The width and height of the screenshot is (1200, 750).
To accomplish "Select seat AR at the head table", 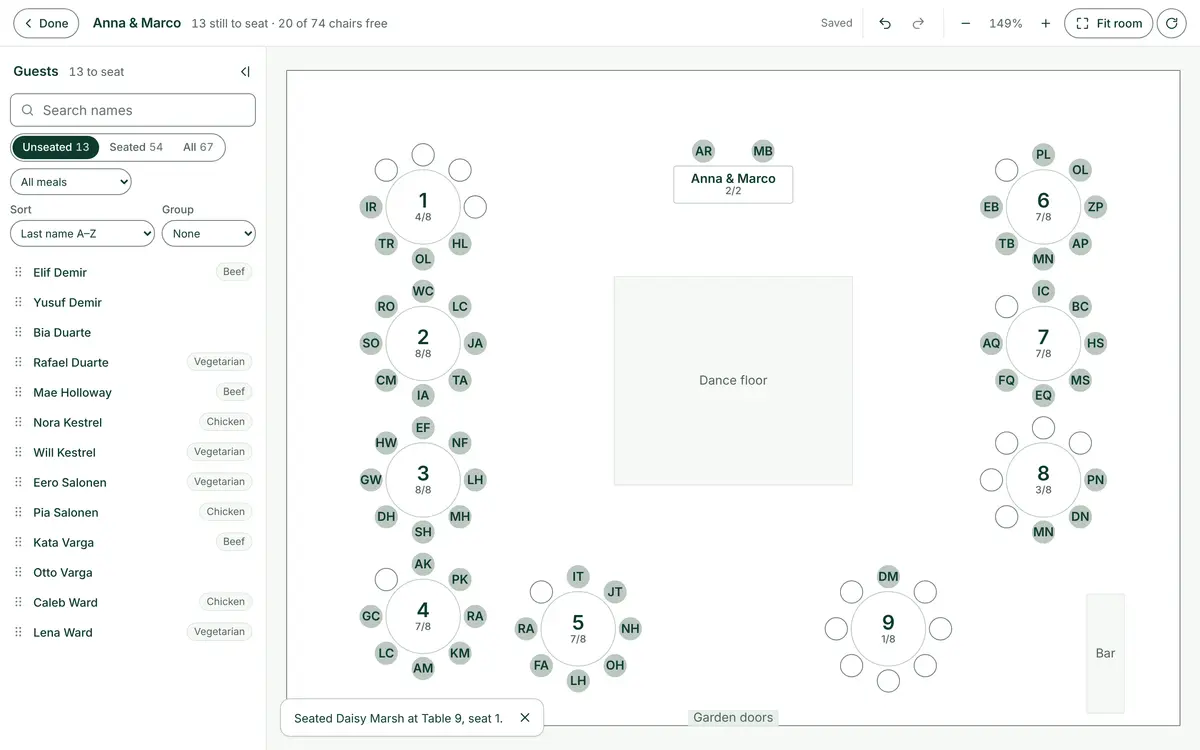I will pyautogui.click(x=704, y=151).
